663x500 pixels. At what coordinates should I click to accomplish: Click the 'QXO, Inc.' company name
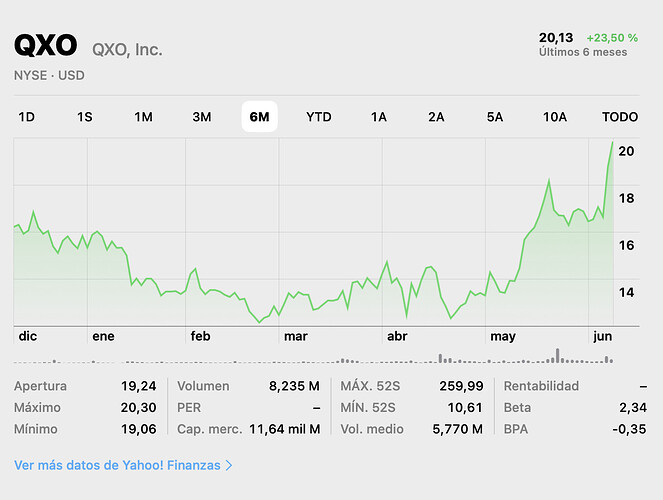tap(127, 50)
